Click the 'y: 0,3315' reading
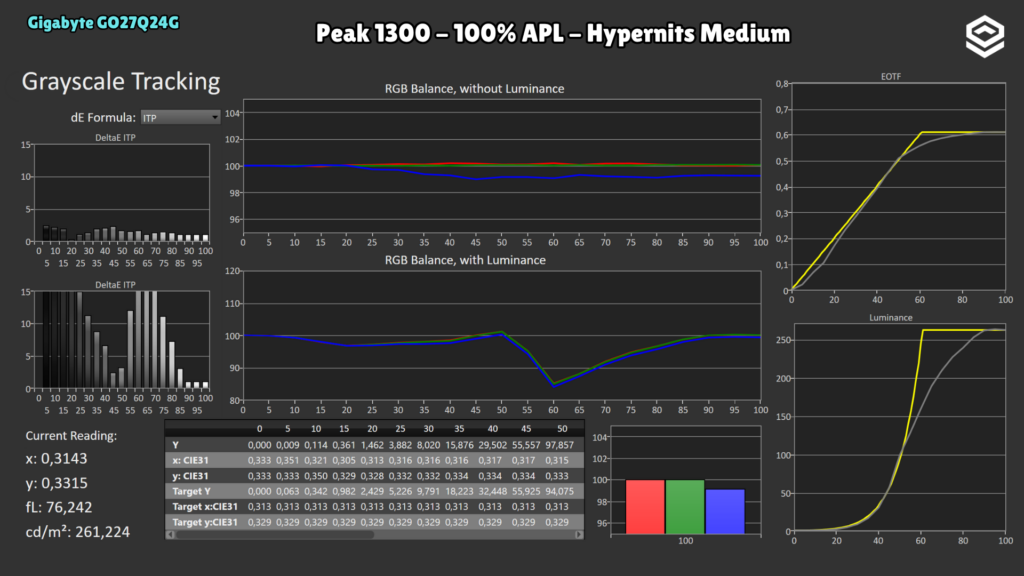 (x=56, y=483)
